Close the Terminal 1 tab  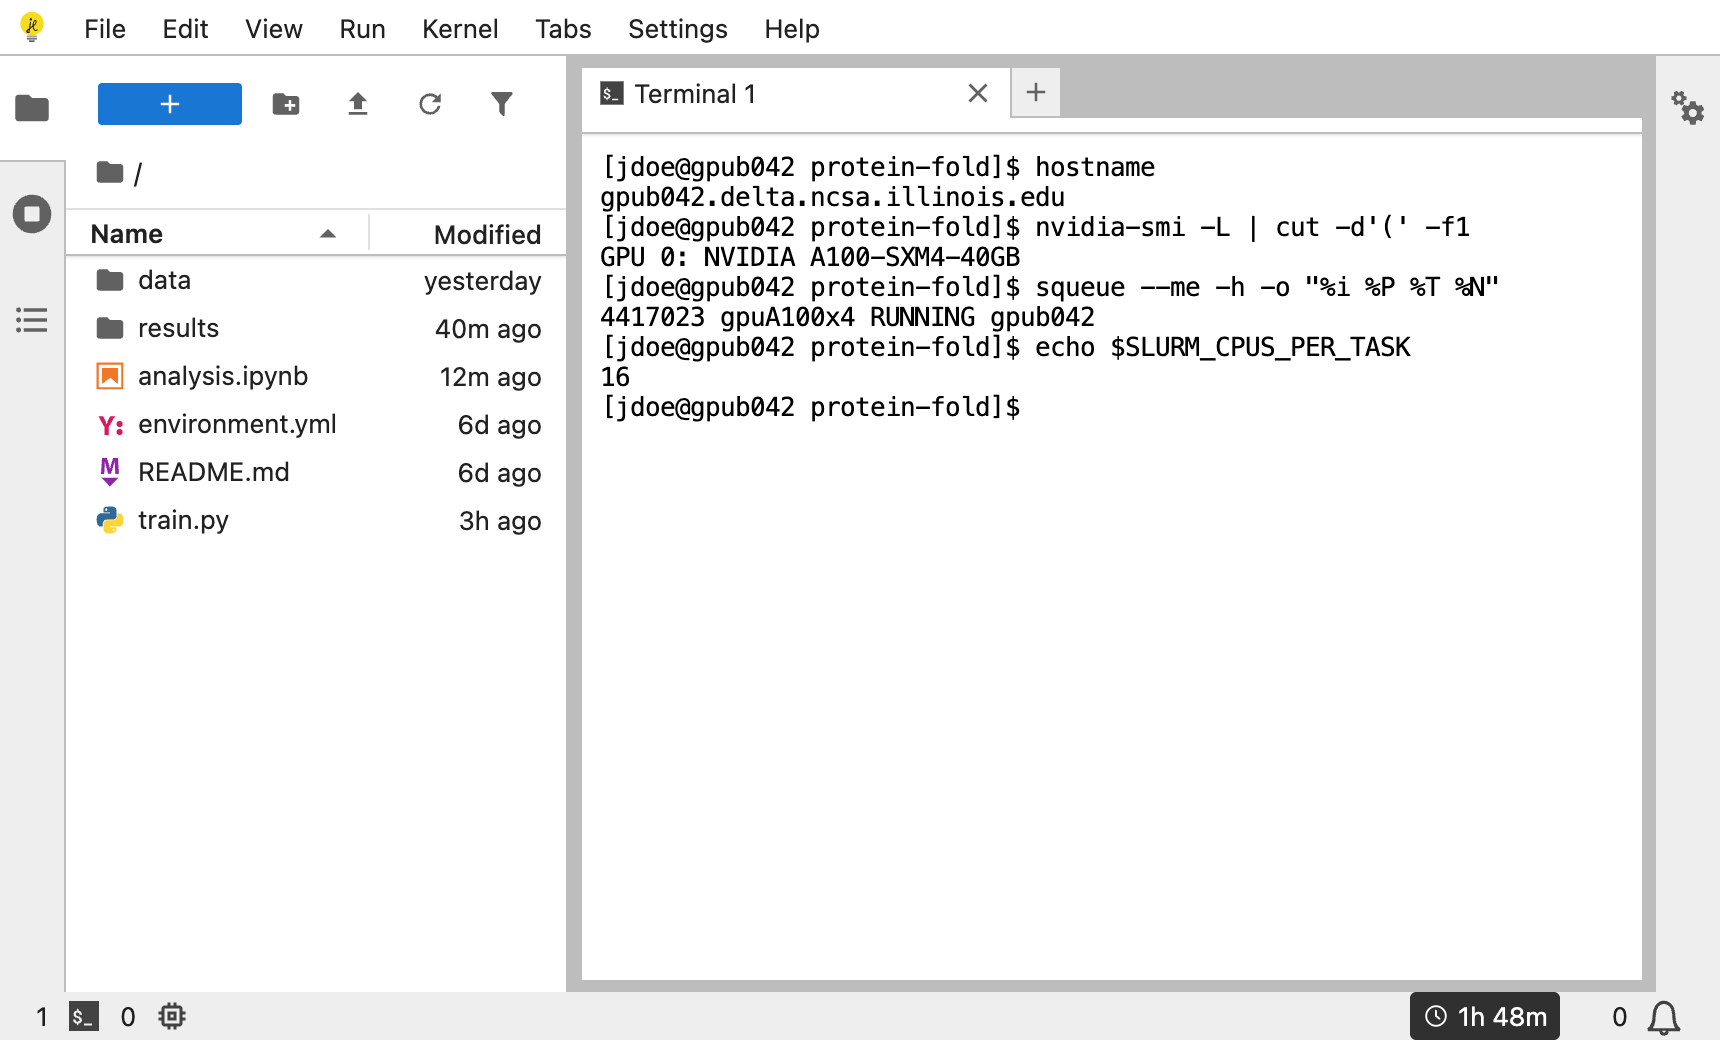978,94
